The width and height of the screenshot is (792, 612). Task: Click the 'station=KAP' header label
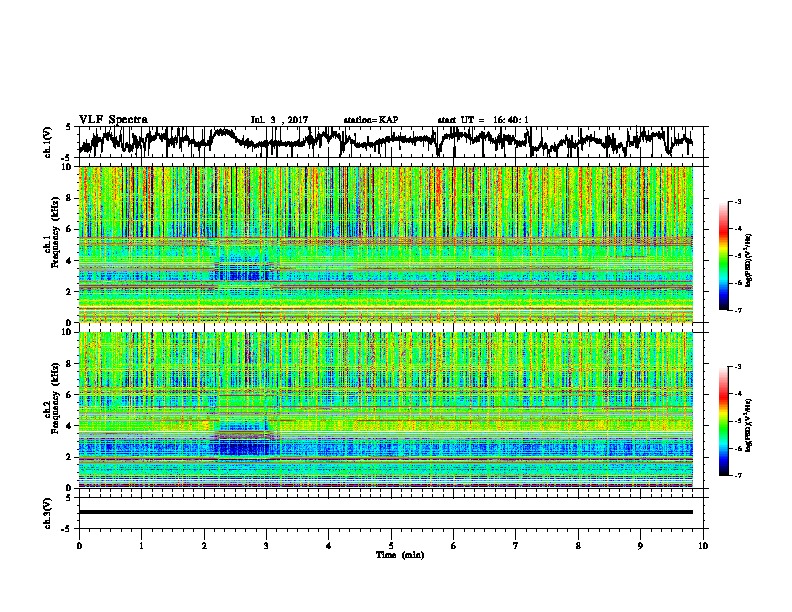pos(371,120)
